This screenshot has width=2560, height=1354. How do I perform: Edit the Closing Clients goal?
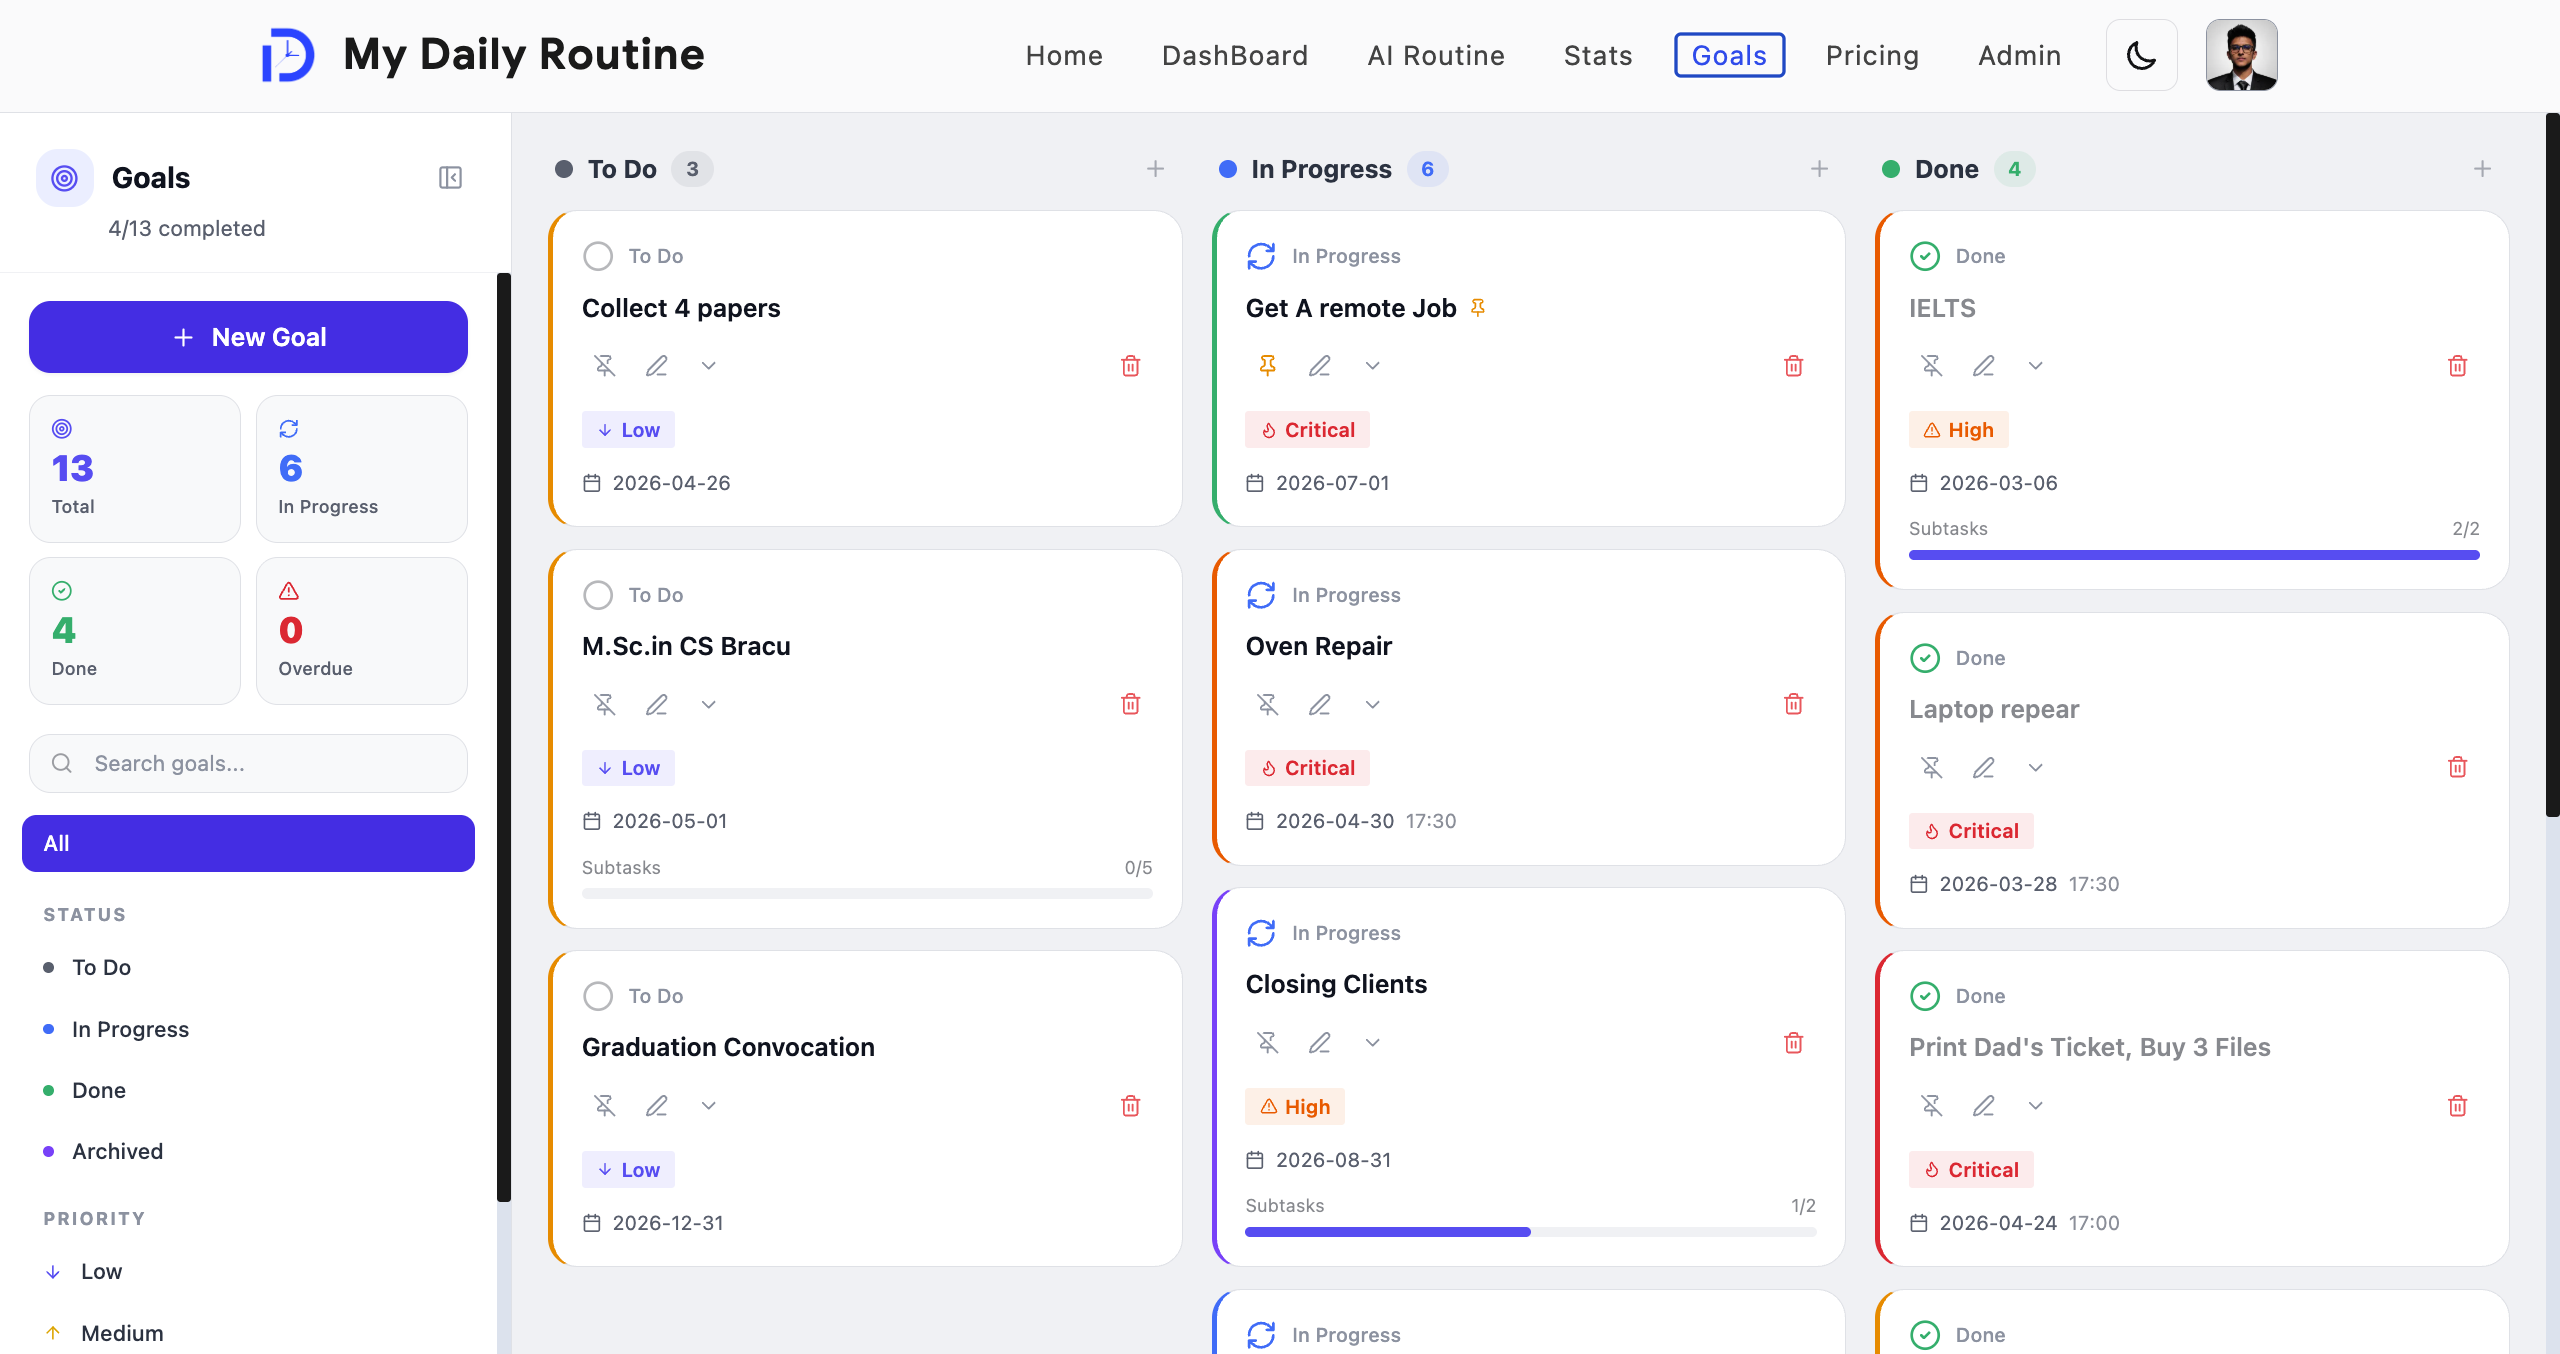pos(1320,1043)
